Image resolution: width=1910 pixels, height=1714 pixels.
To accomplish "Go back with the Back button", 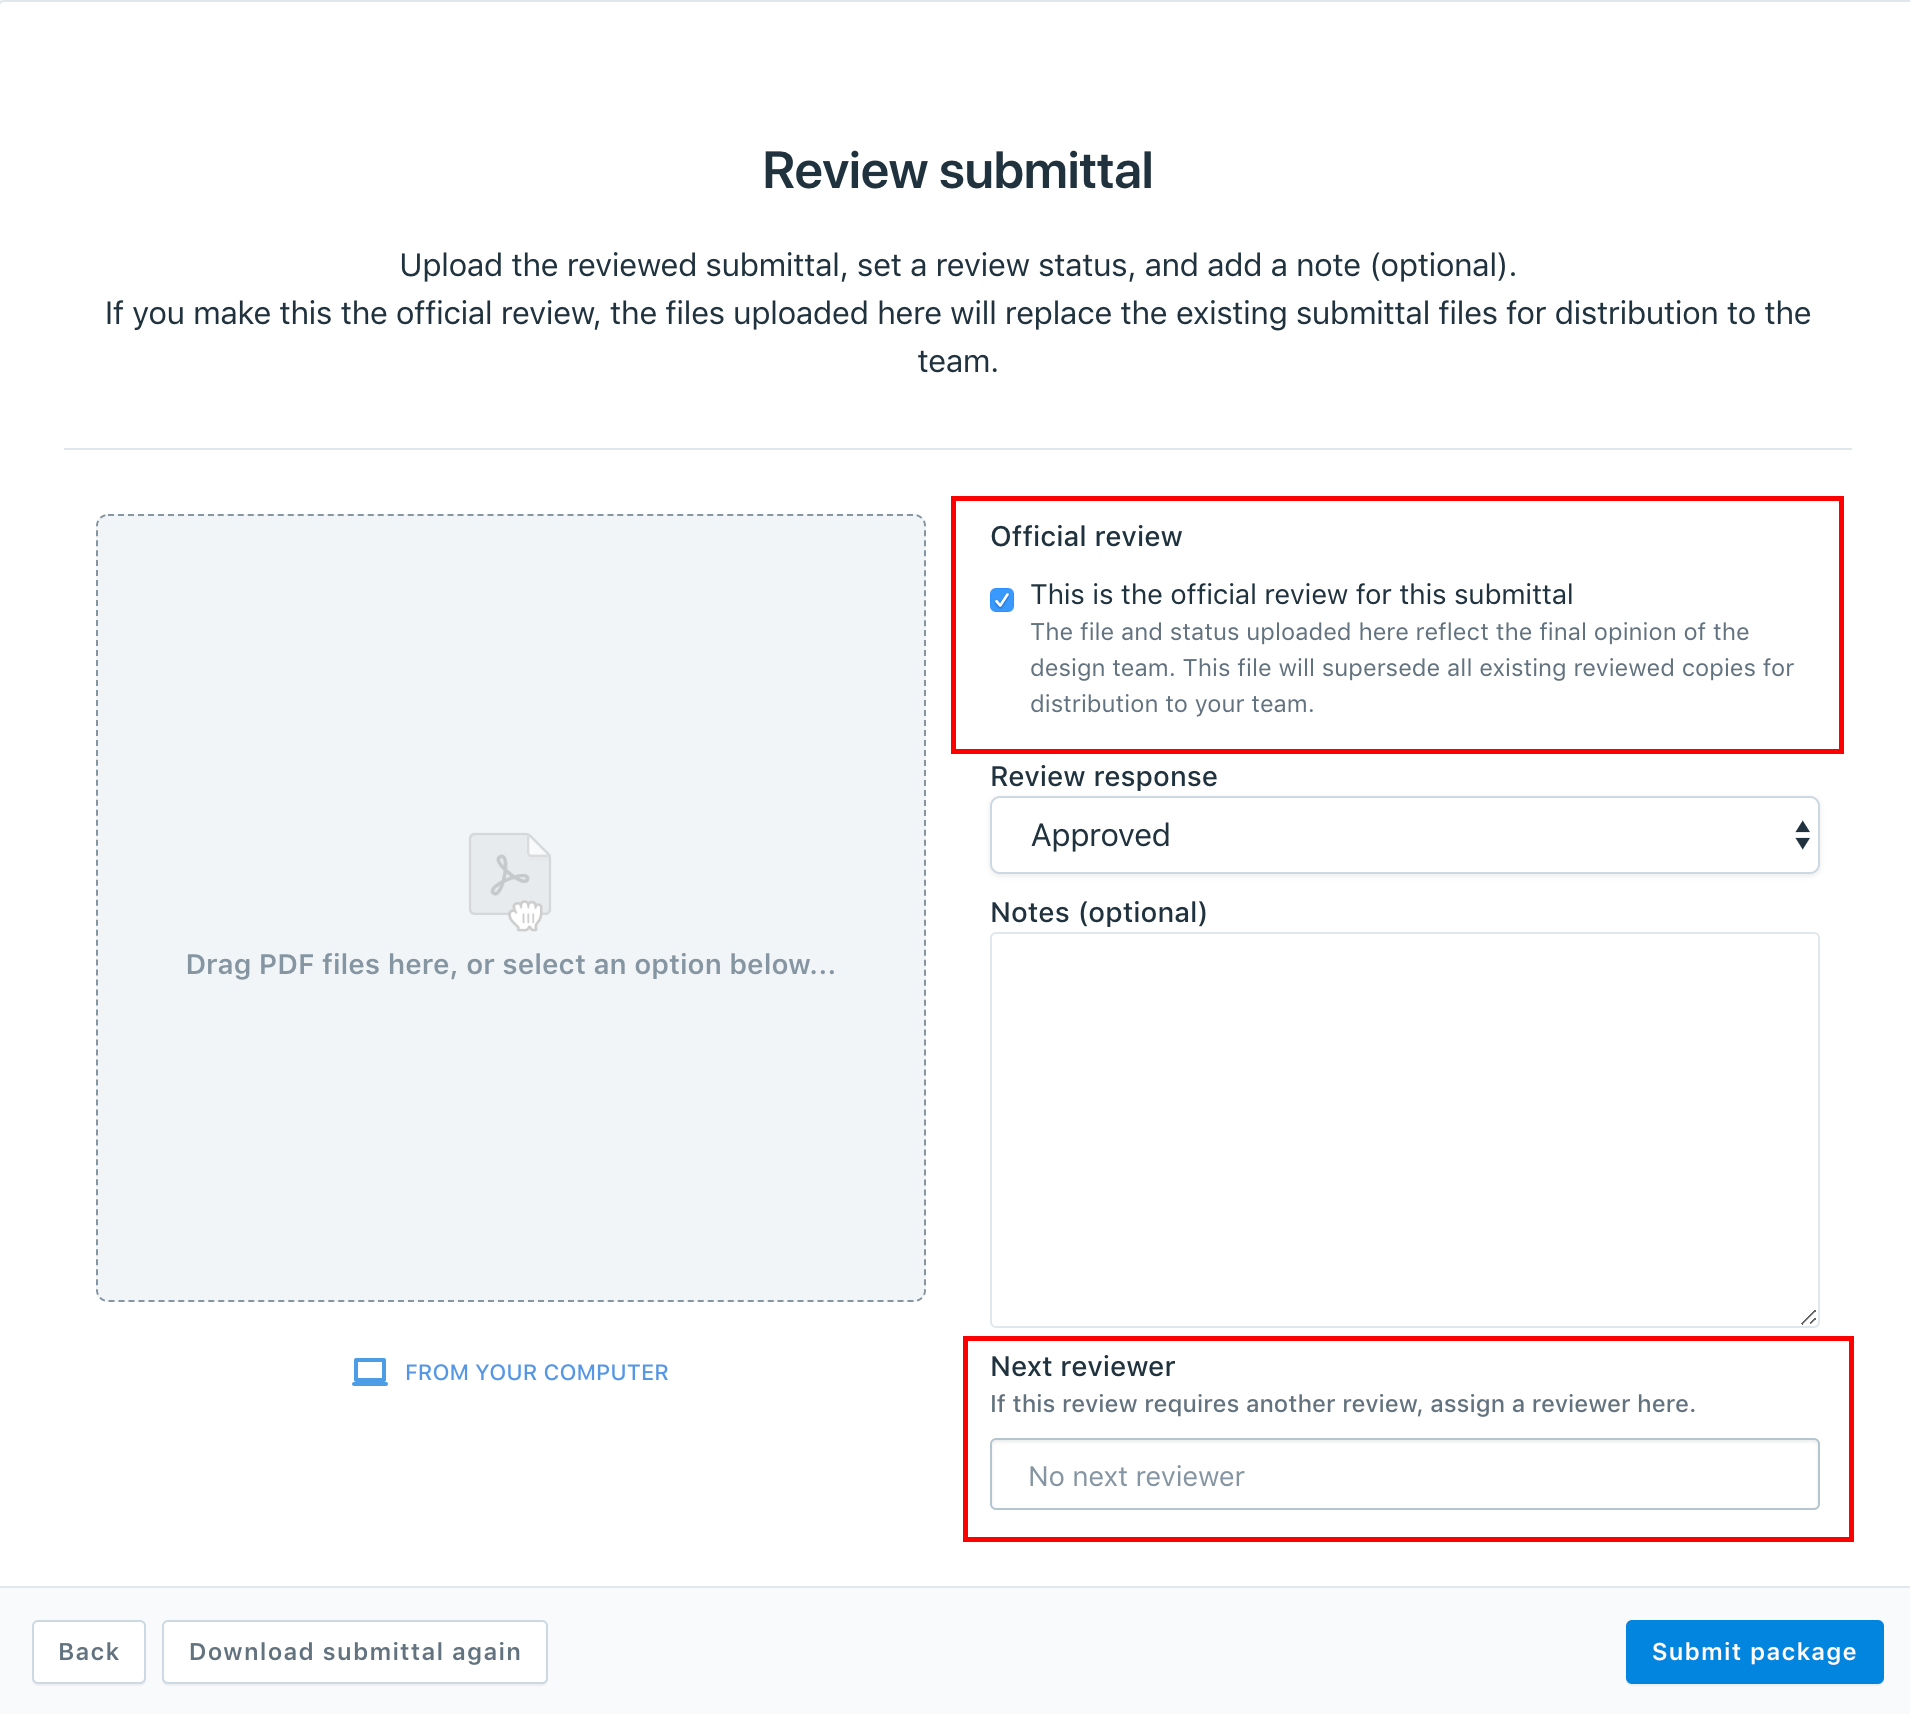I will 89,1652.
